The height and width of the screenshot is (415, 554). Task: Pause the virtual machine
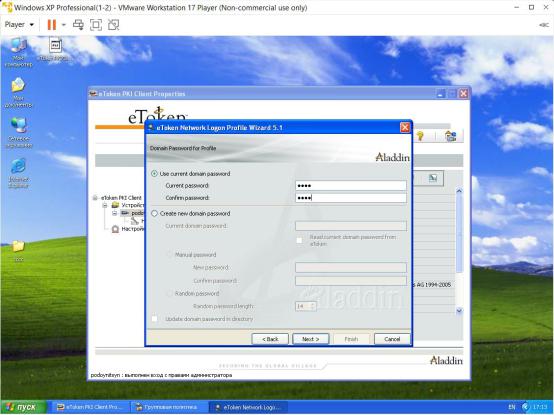click(52, 25)
